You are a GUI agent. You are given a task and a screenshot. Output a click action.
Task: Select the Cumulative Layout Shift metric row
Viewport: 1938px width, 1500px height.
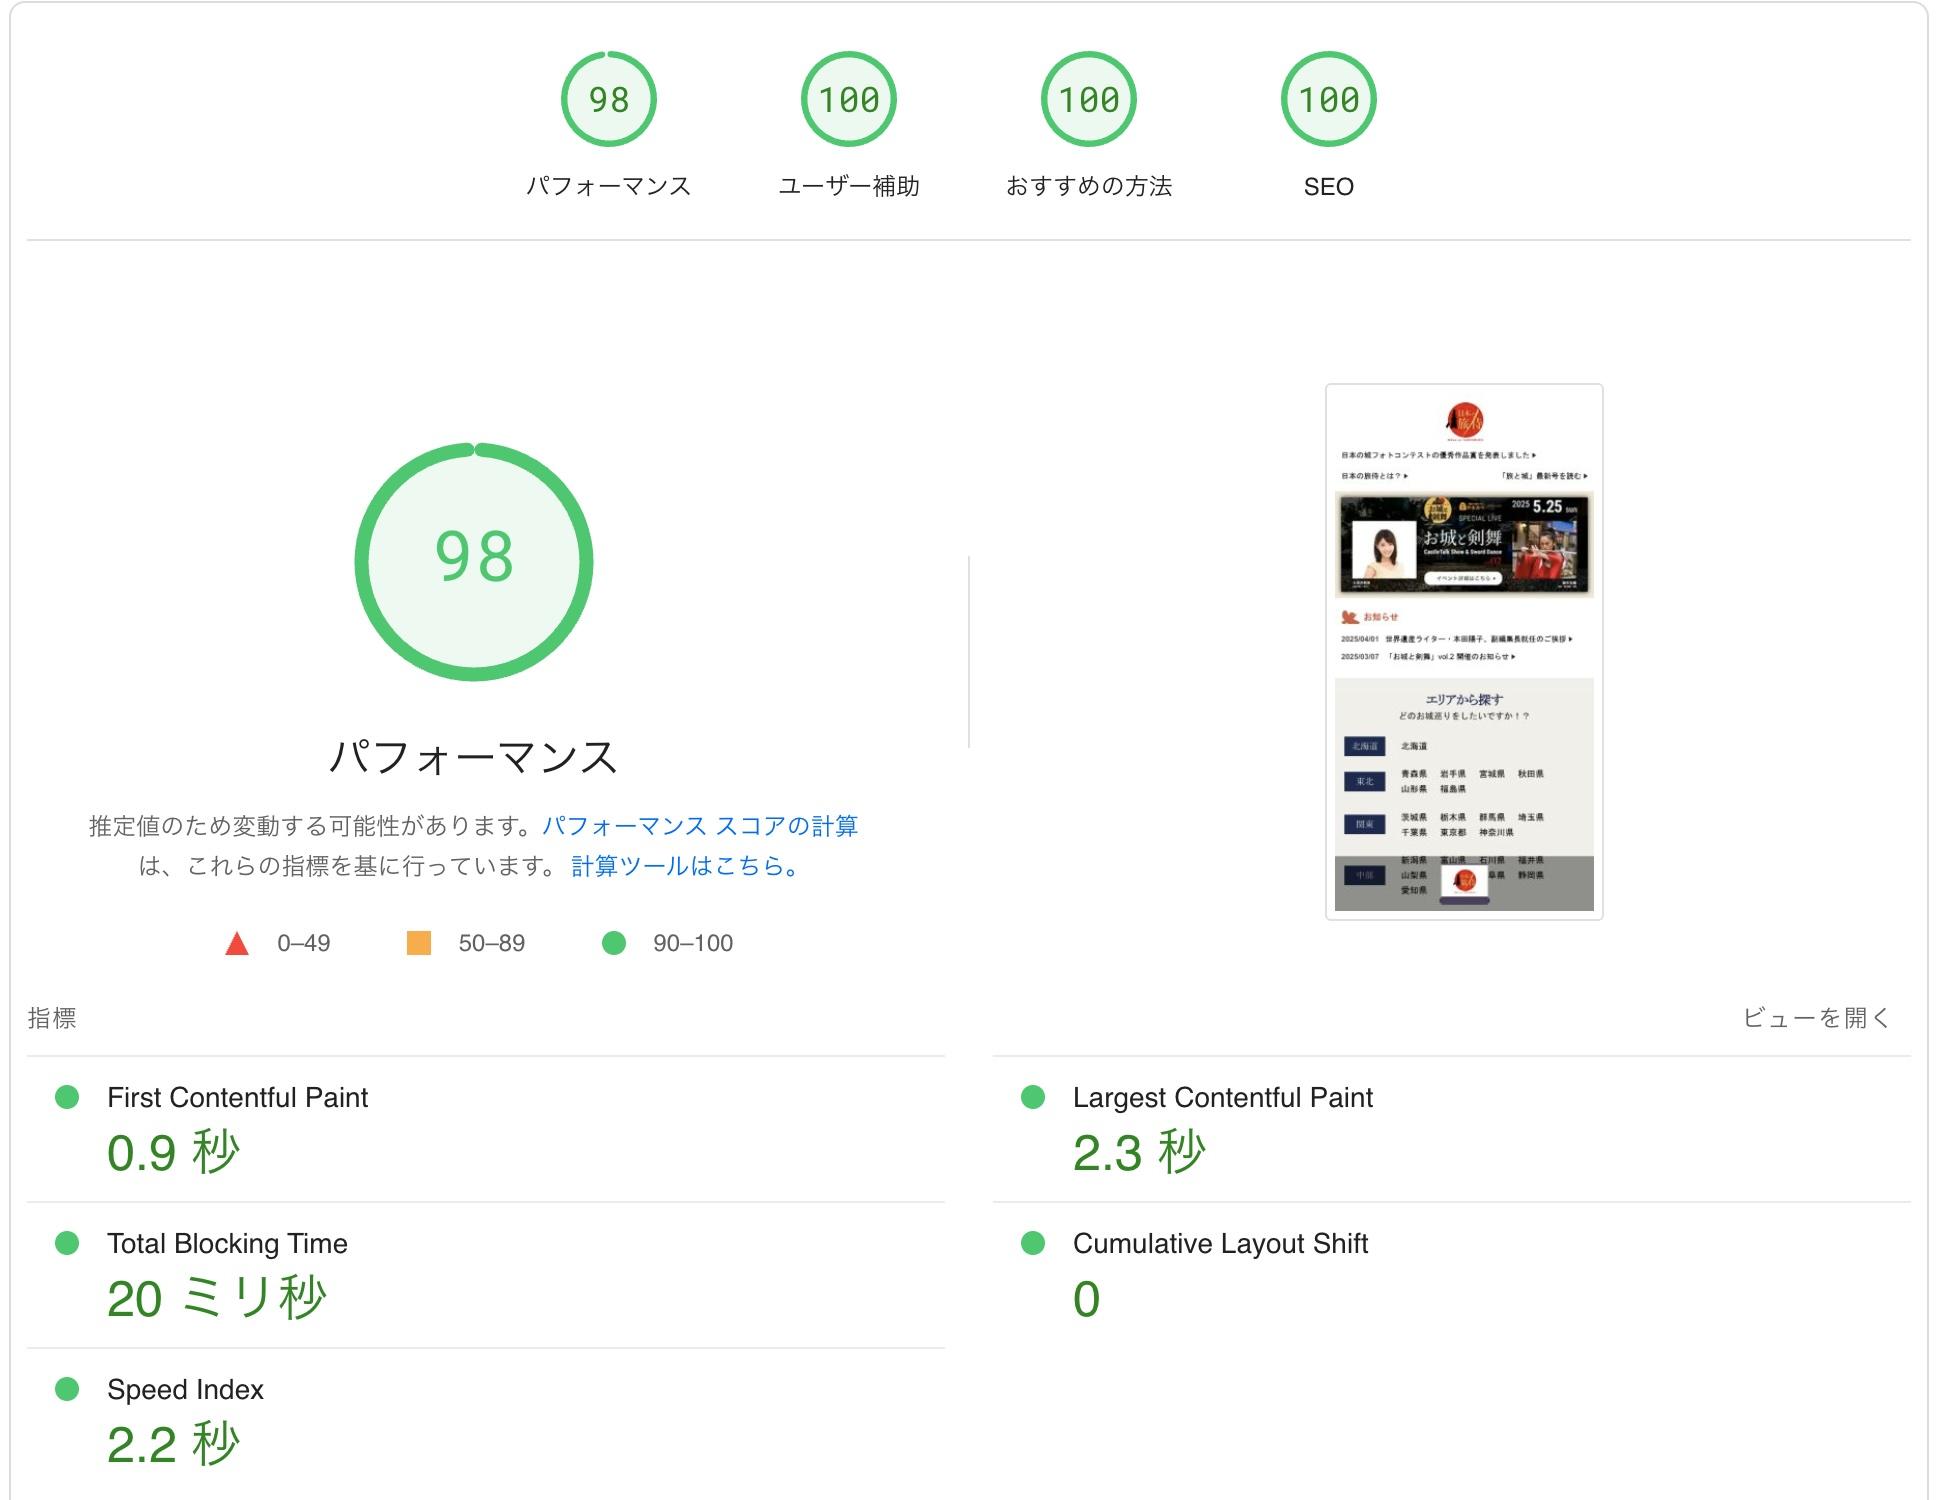[x=1220, y=1244]
